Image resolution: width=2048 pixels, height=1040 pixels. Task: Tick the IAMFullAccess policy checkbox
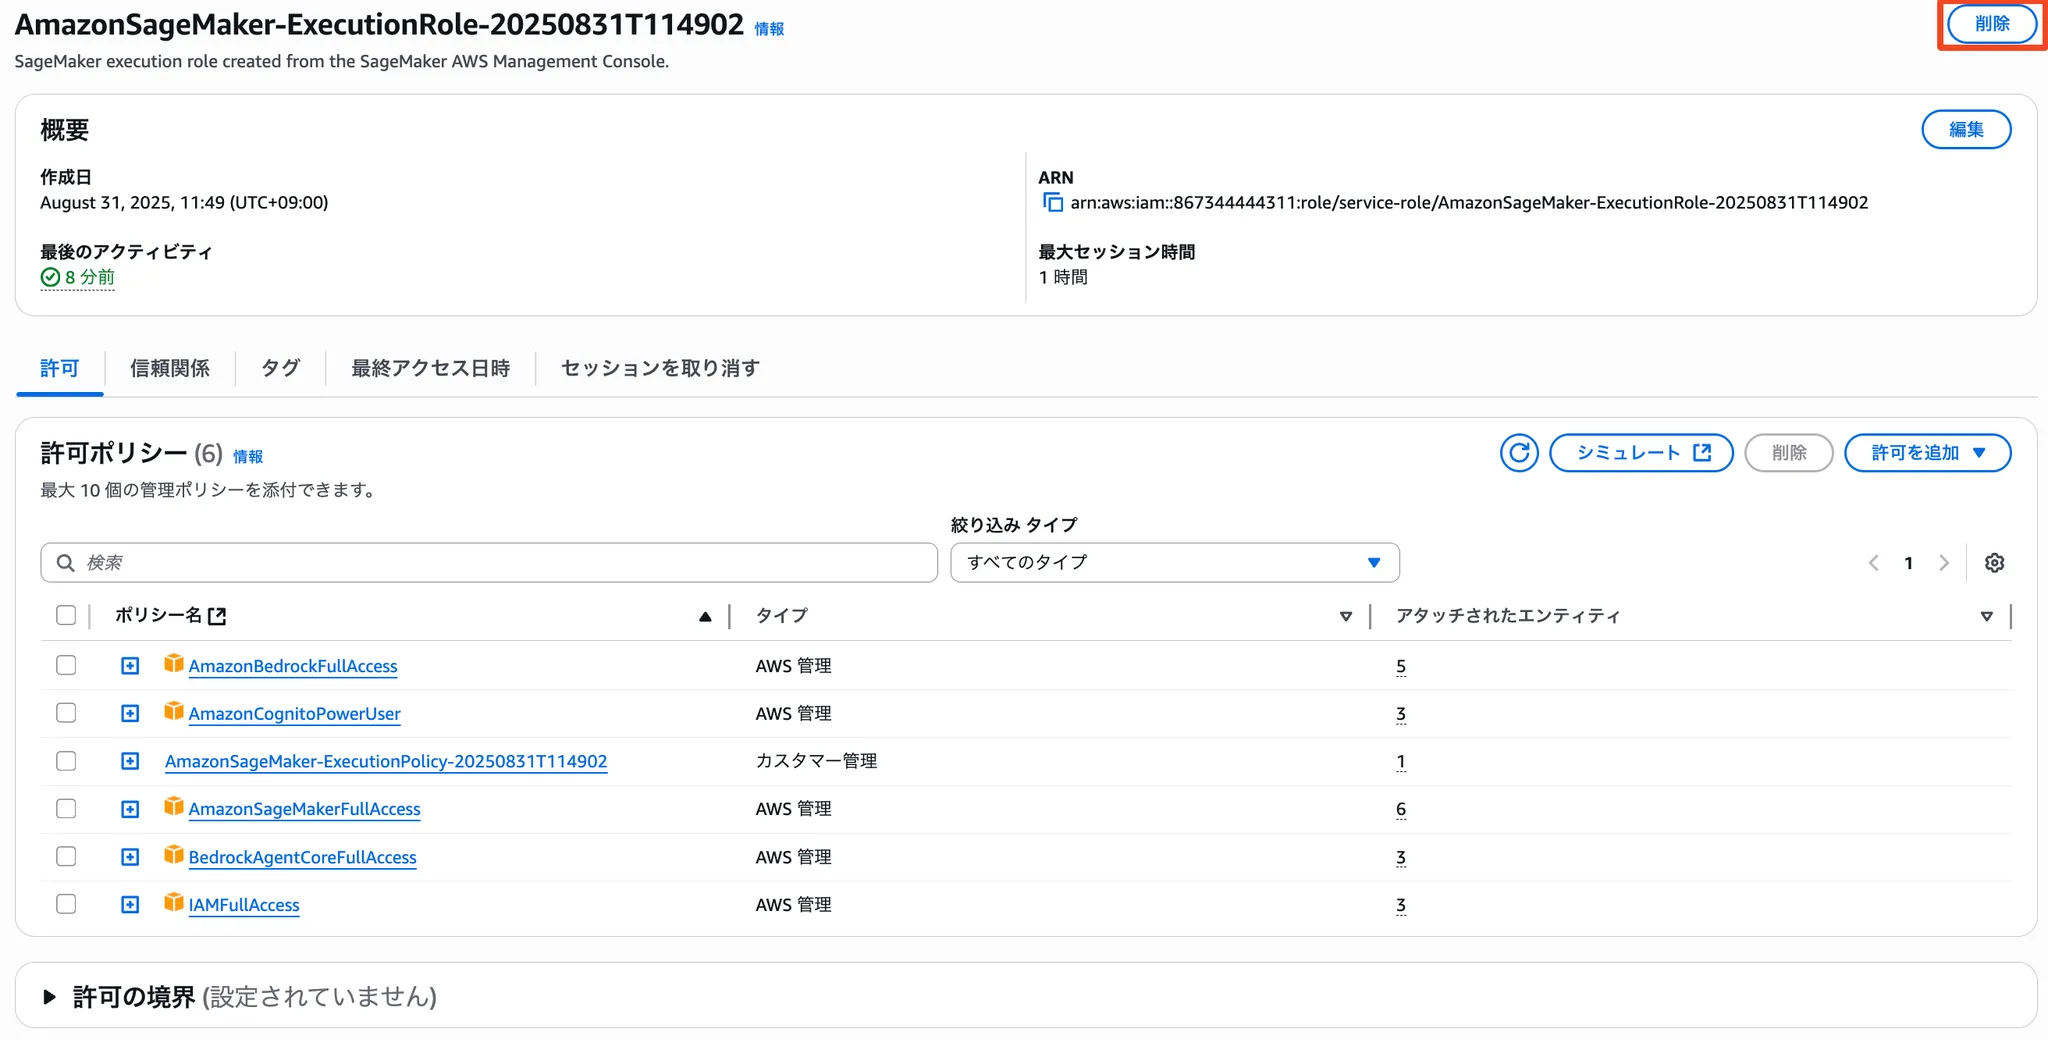click(66, 904)
